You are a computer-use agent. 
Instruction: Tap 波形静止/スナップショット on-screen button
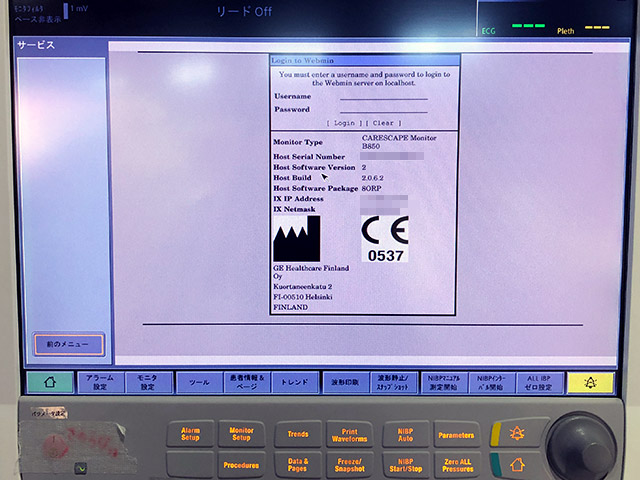point(393,382)
